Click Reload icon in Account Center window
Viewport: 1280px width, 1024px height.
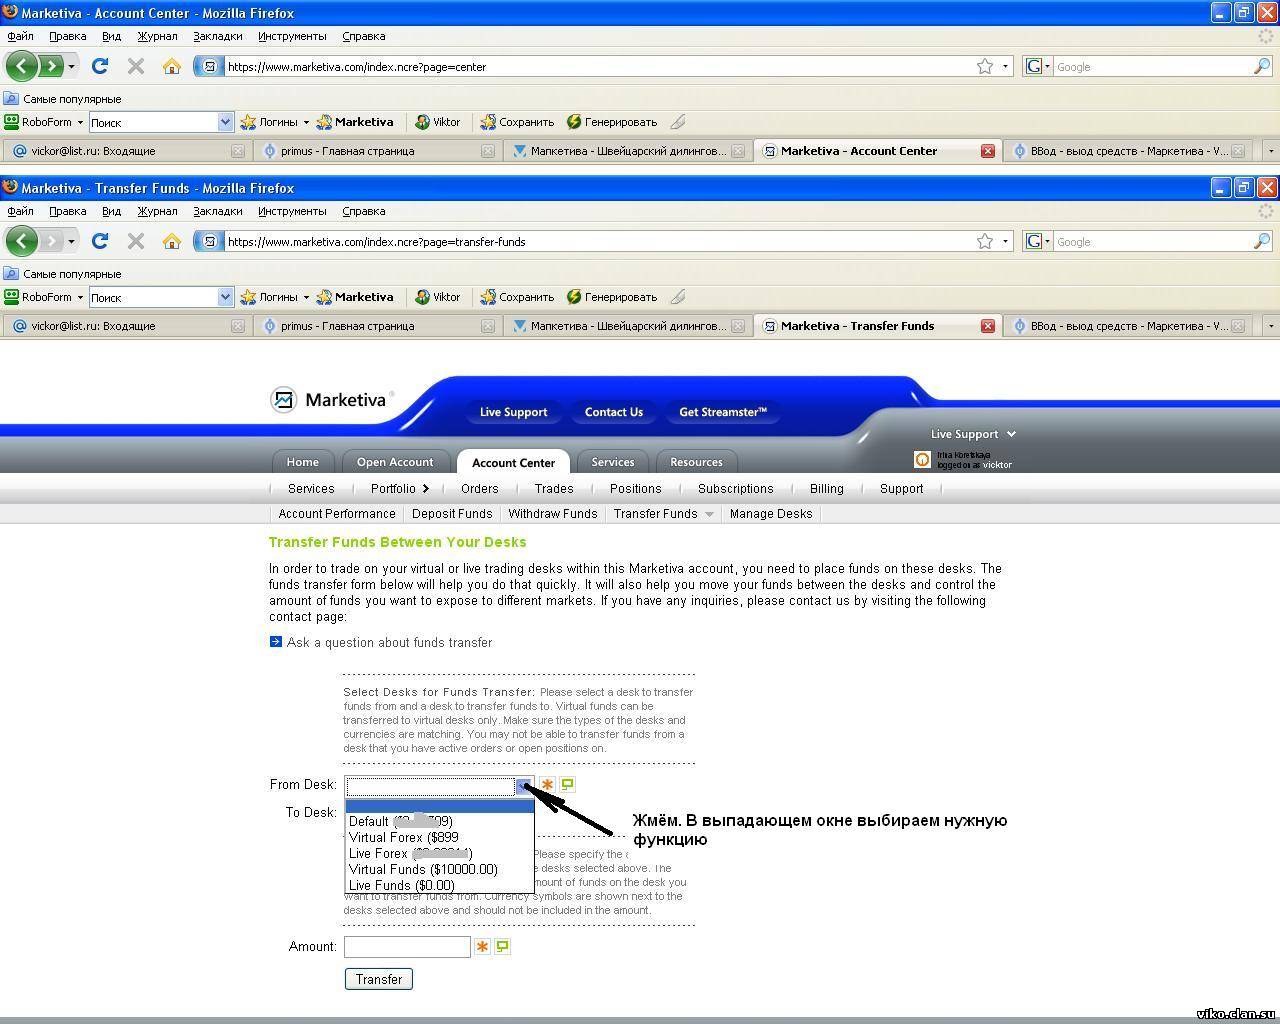[x=99, y=66]
